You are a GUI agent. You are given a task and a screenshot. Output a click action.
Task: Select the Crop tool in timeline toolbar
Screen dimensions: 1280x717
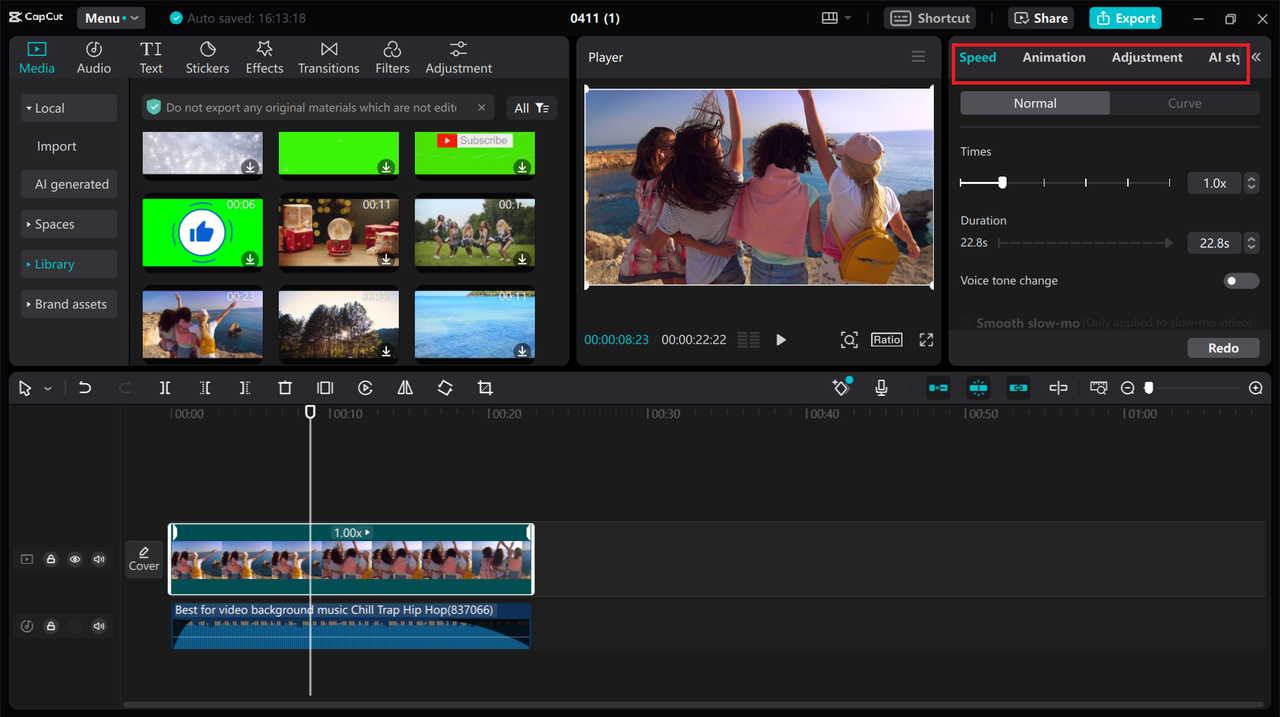(x=485, y=388)
